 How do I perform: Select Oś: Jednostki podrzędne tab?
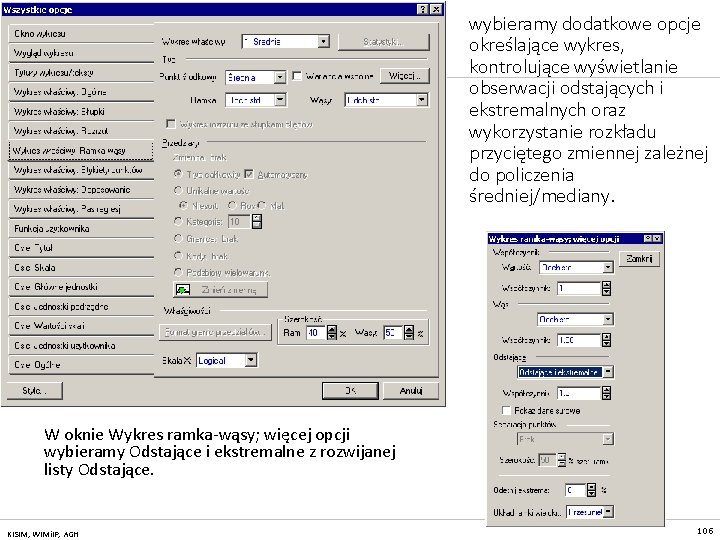click(81, 307)
